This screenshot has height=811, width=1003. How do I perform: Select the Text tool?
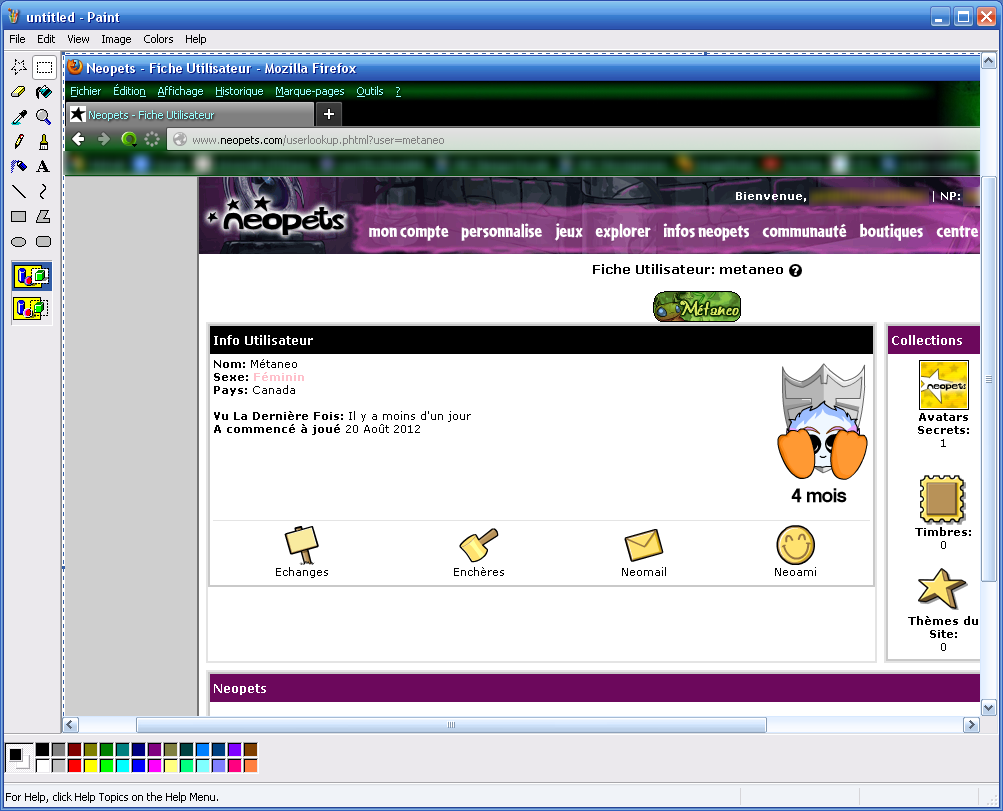coord(43,166)
